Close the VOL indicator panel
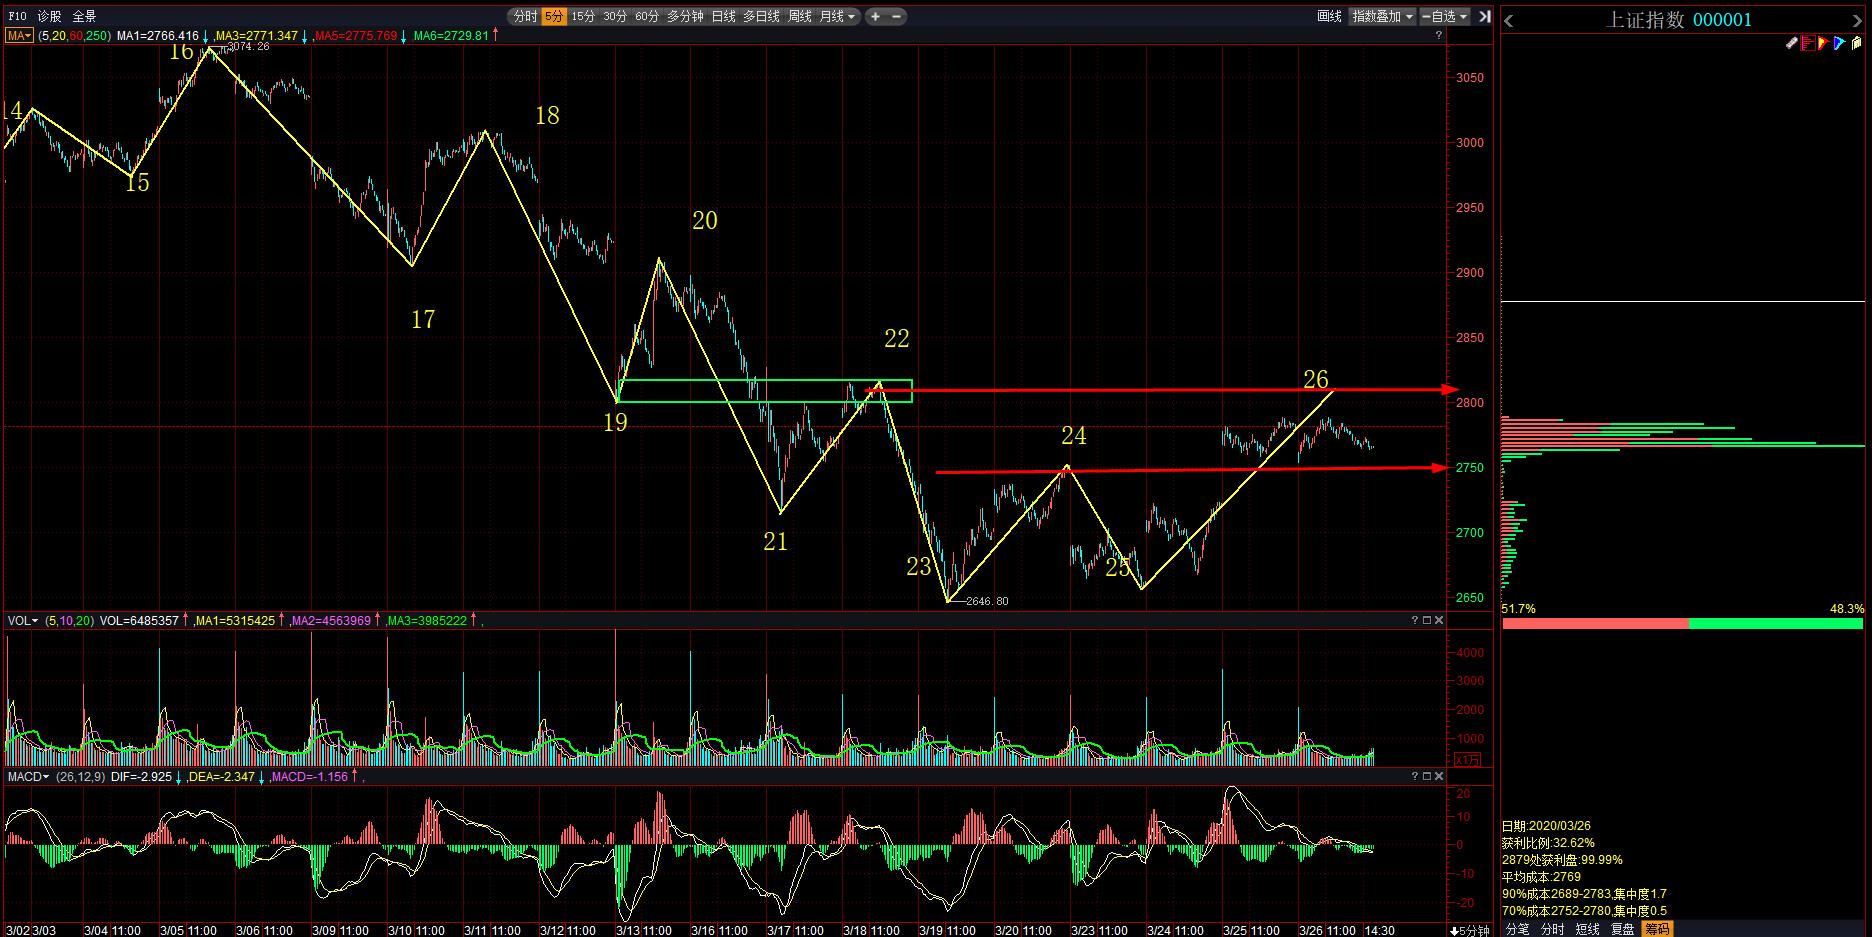Screen dimensions: 1872x937 [1439, 620]
